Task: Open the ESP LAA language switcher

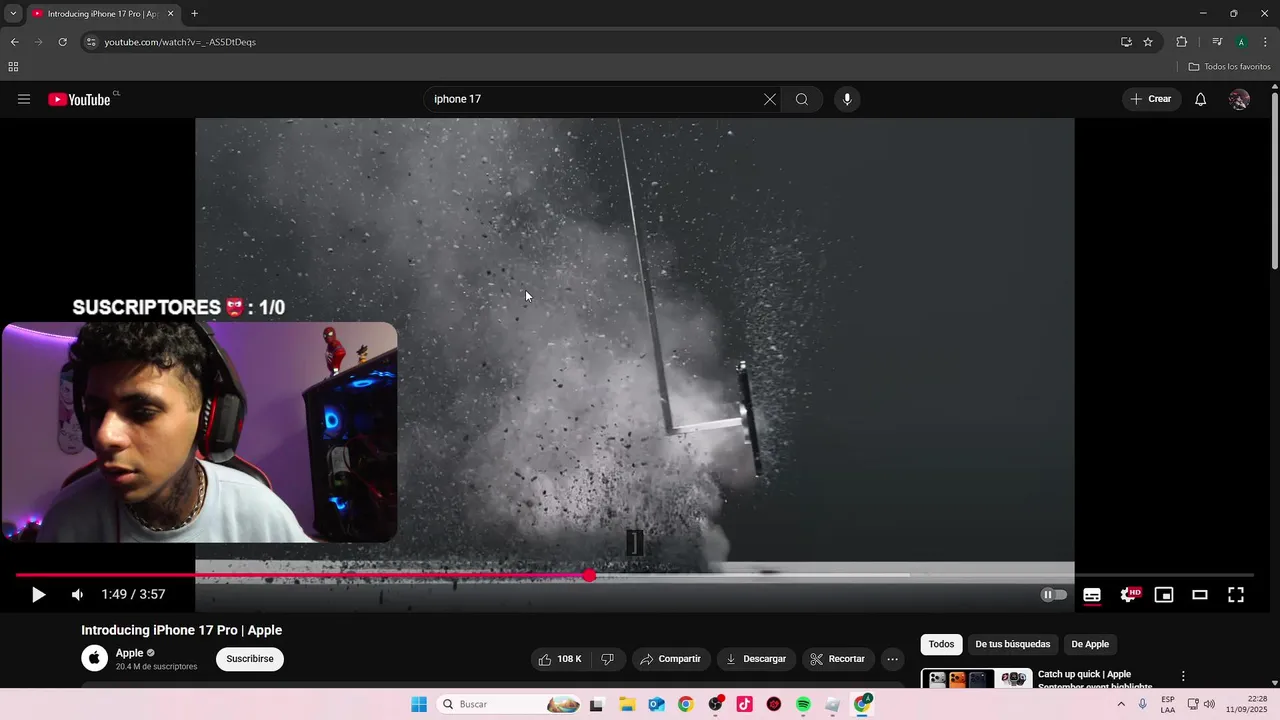Action: click(1168, 704)
